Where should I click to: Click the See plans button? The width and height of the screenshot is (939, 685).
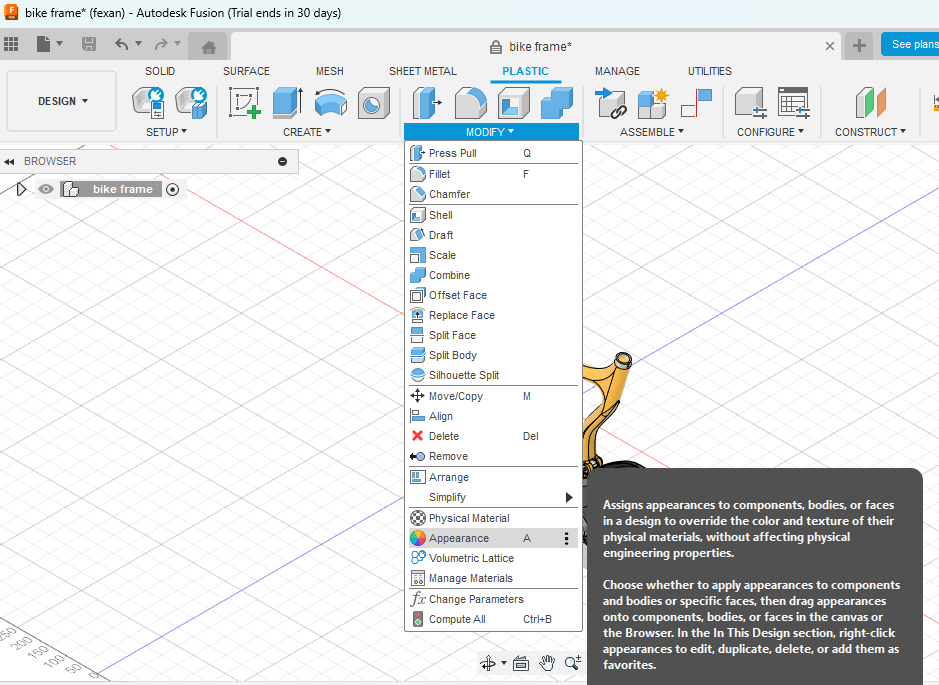tap(910, 44)
